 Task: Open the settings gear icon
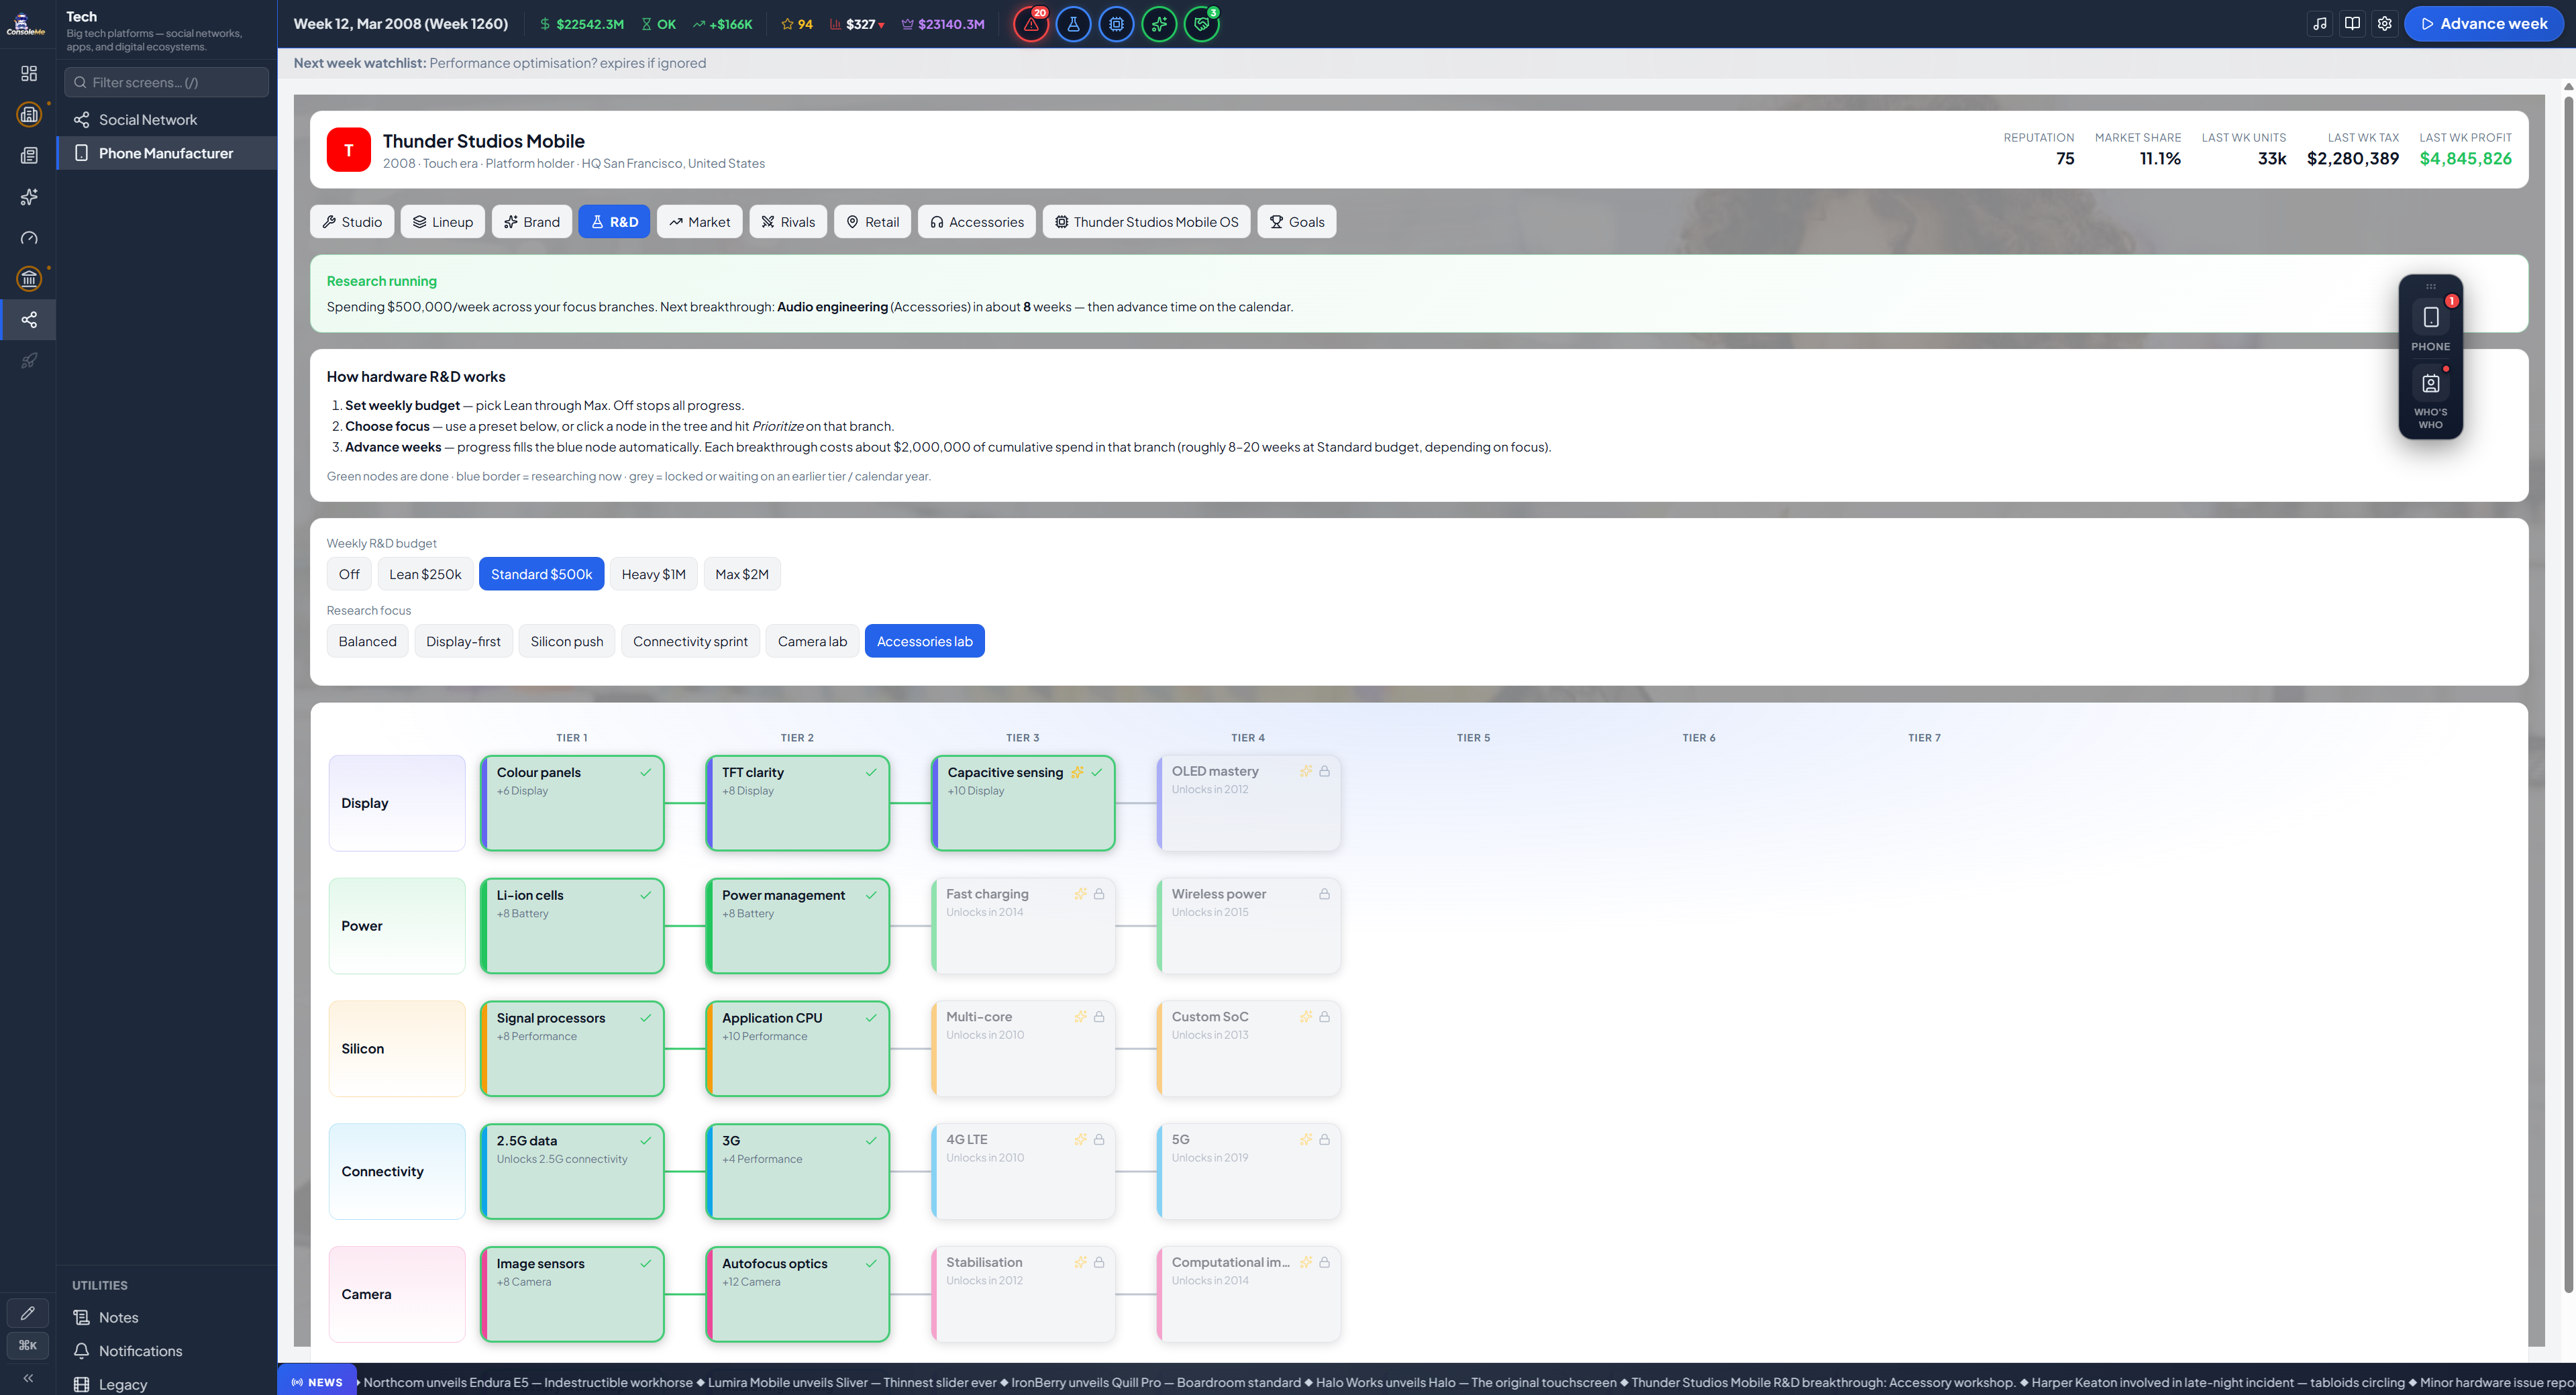click(x=2385, y=24)
